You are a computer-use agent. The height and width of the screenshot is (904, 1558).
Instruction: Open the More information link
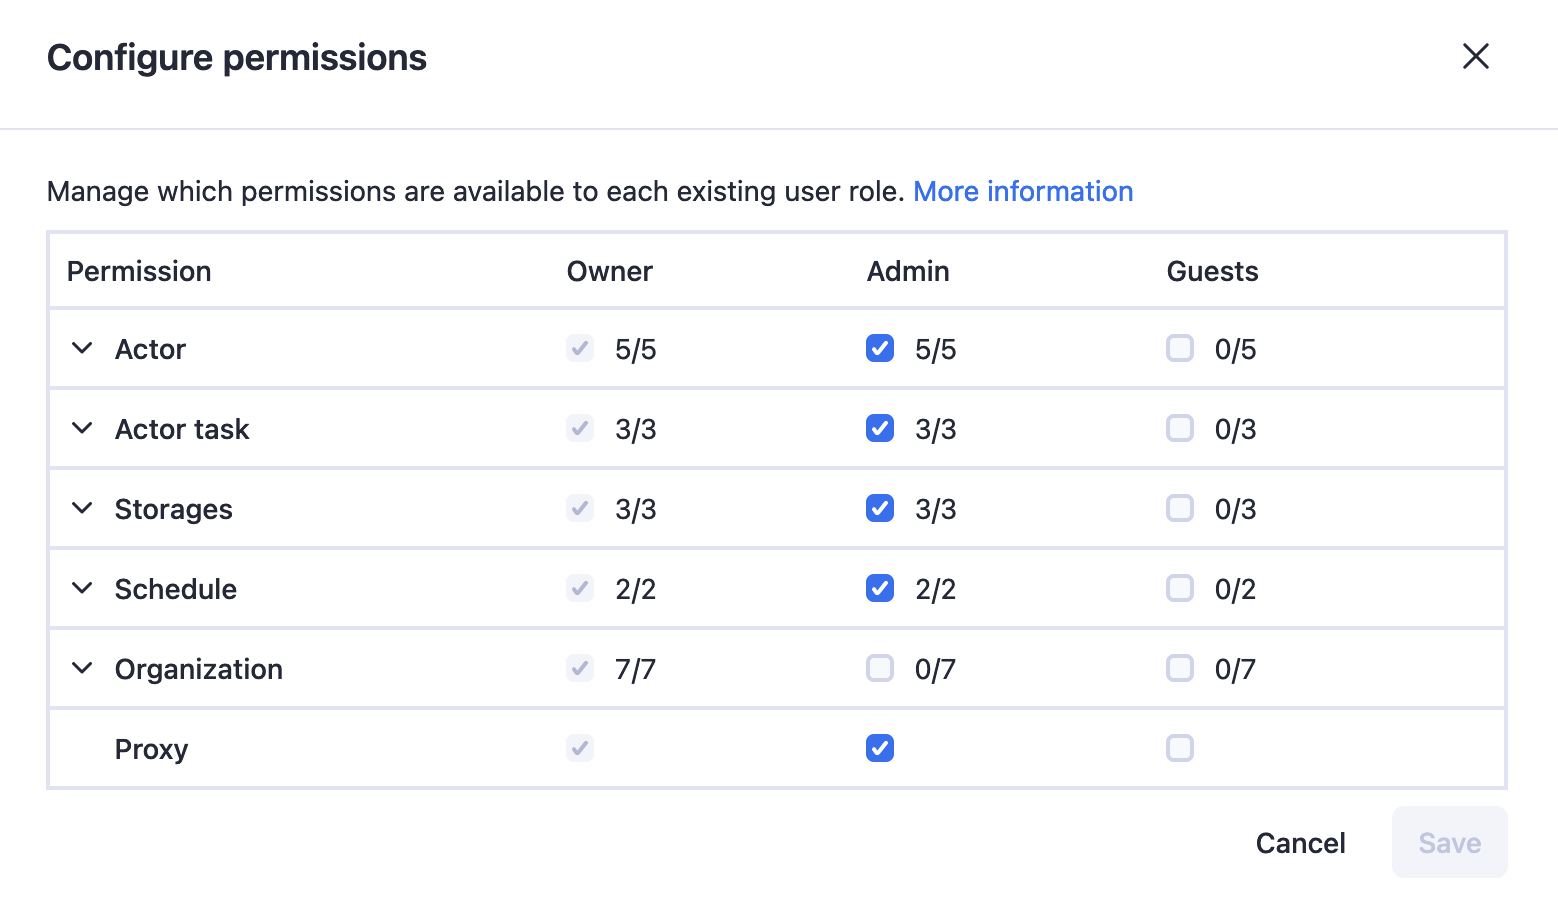(x=1023, y=191)
